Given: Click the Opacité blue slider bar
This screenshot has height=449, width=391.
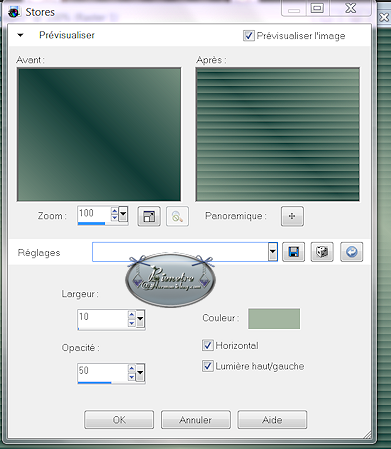Looking at the screenshot, I should tap(94, 383).
